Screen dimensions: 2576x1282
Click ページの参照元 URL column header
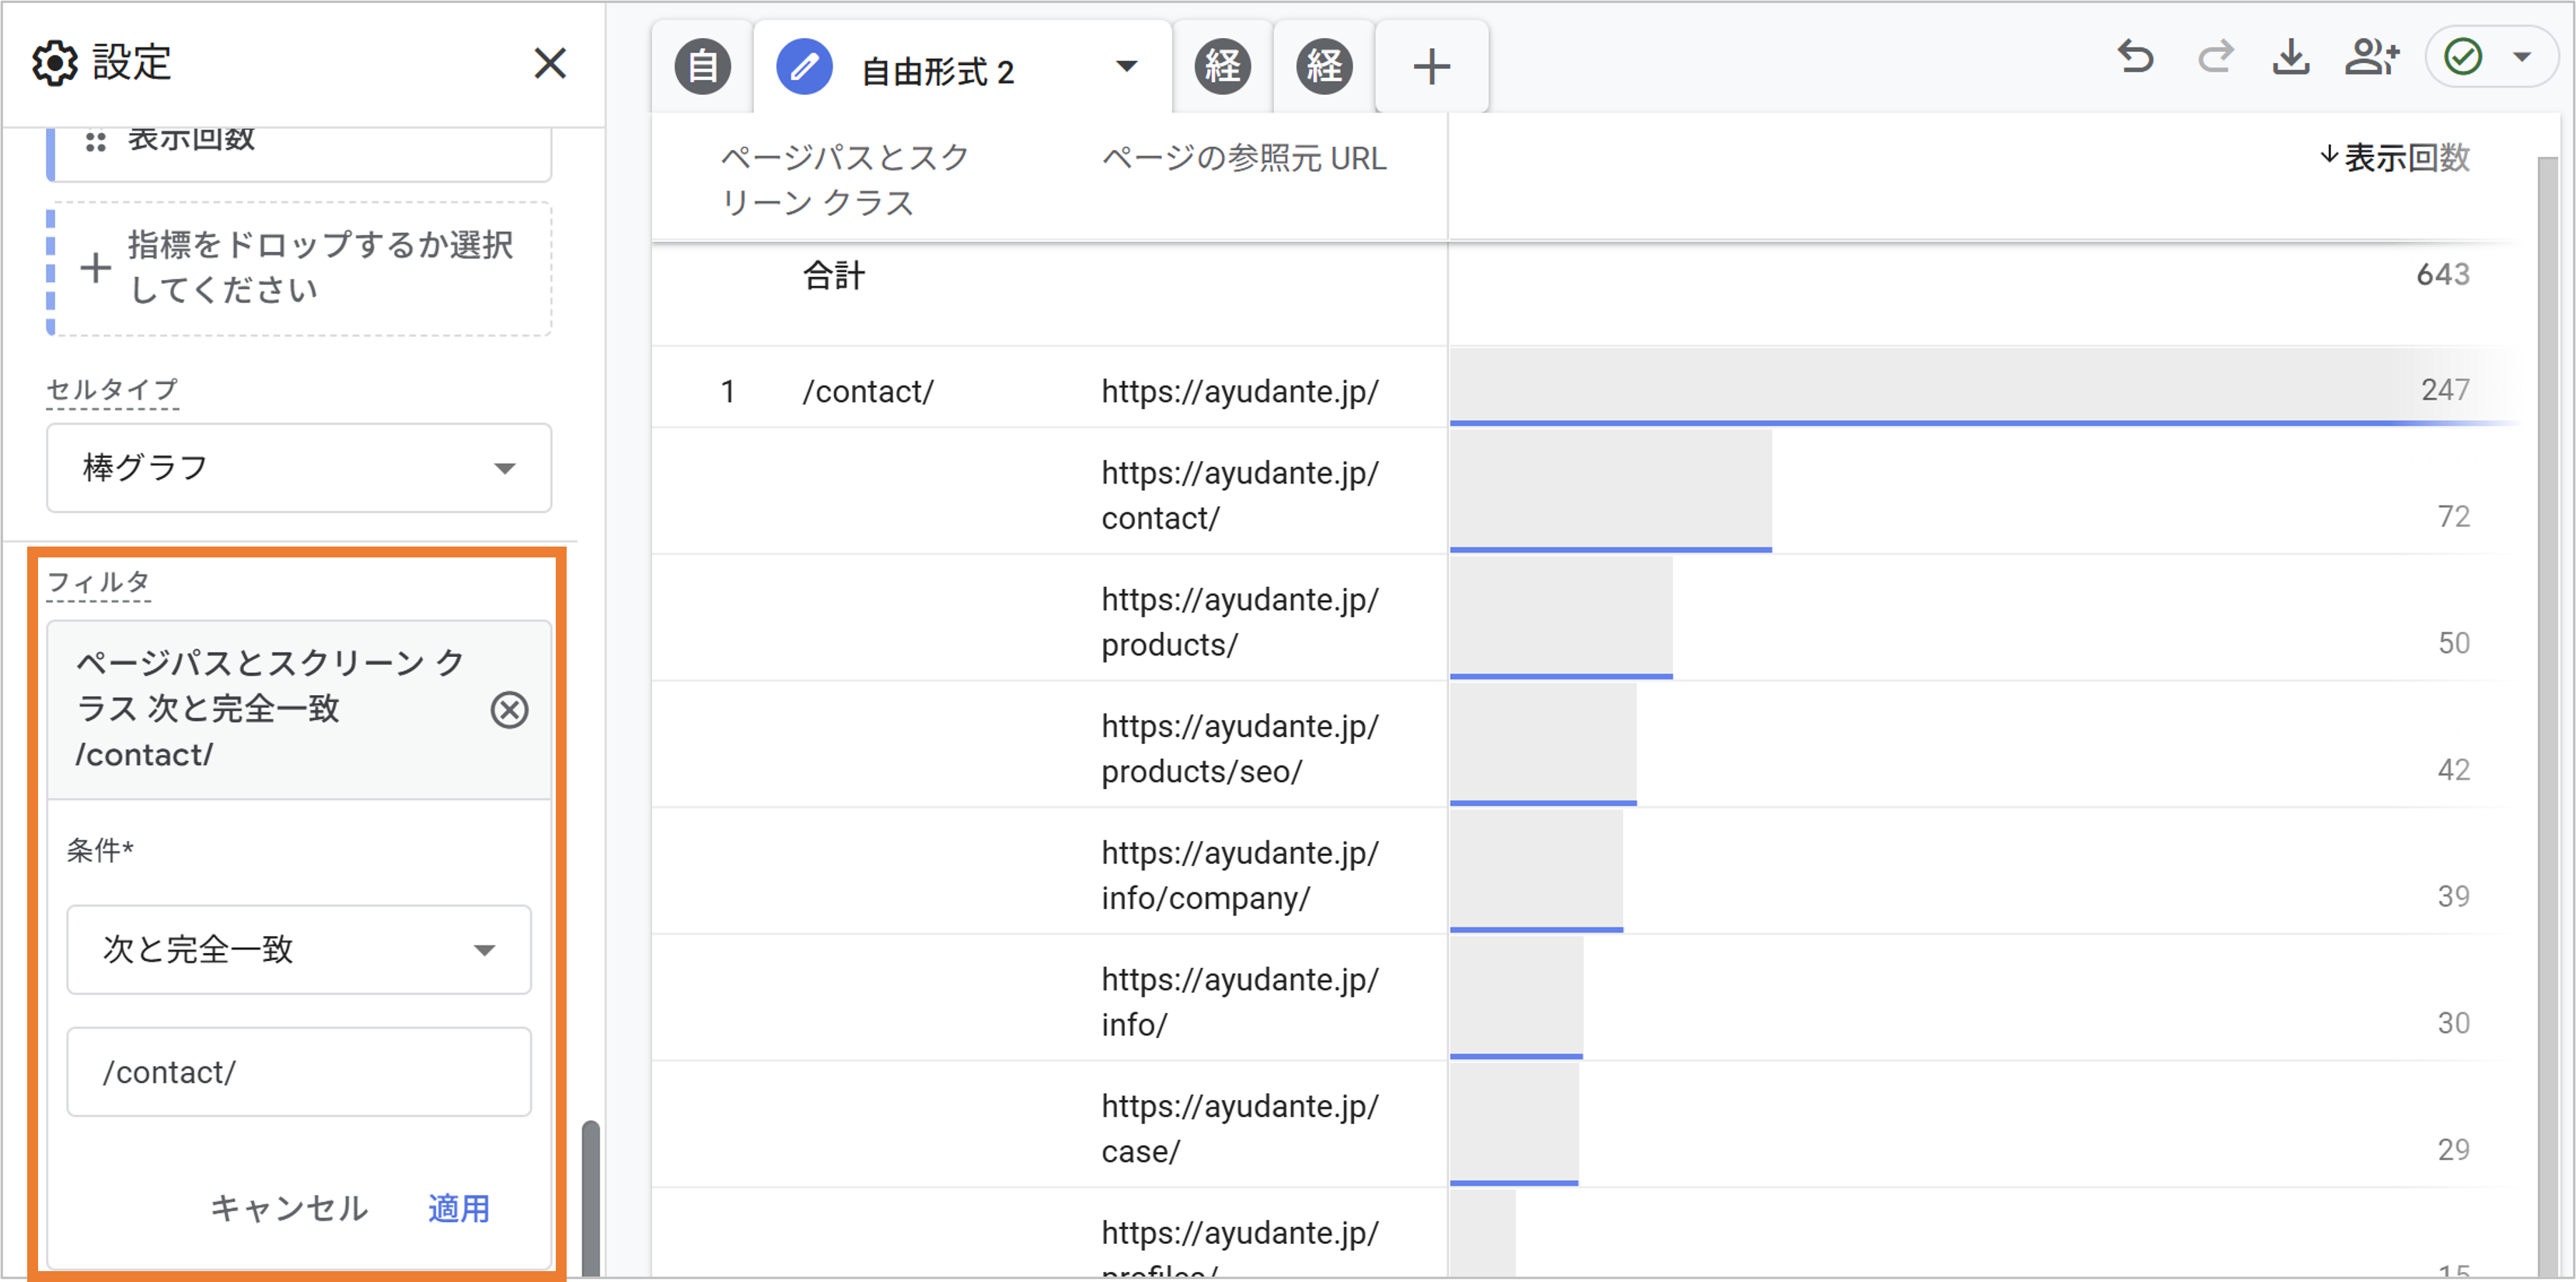coord(1243,158)
